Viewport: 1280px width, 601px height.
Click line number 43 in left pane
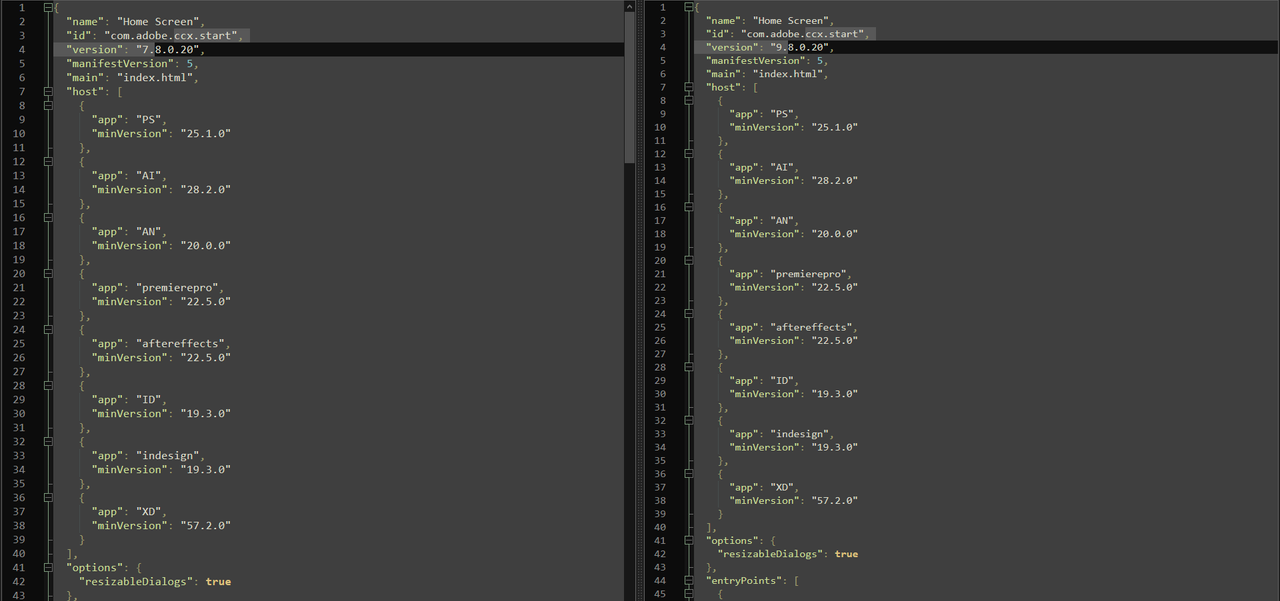pos(20,596)
